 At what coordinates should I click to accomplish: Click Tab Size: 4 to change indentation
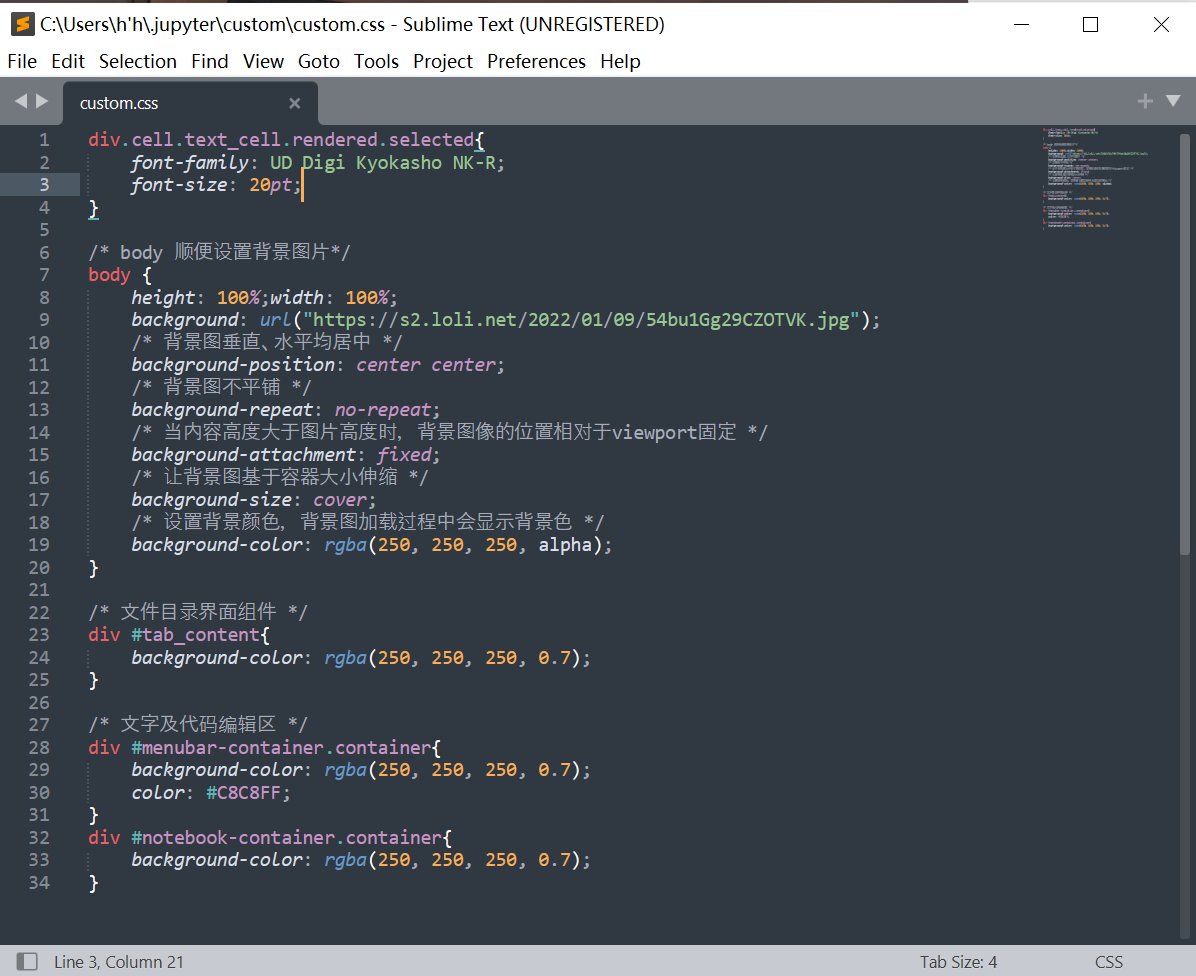pyautogui.click(x=958, y=961)
